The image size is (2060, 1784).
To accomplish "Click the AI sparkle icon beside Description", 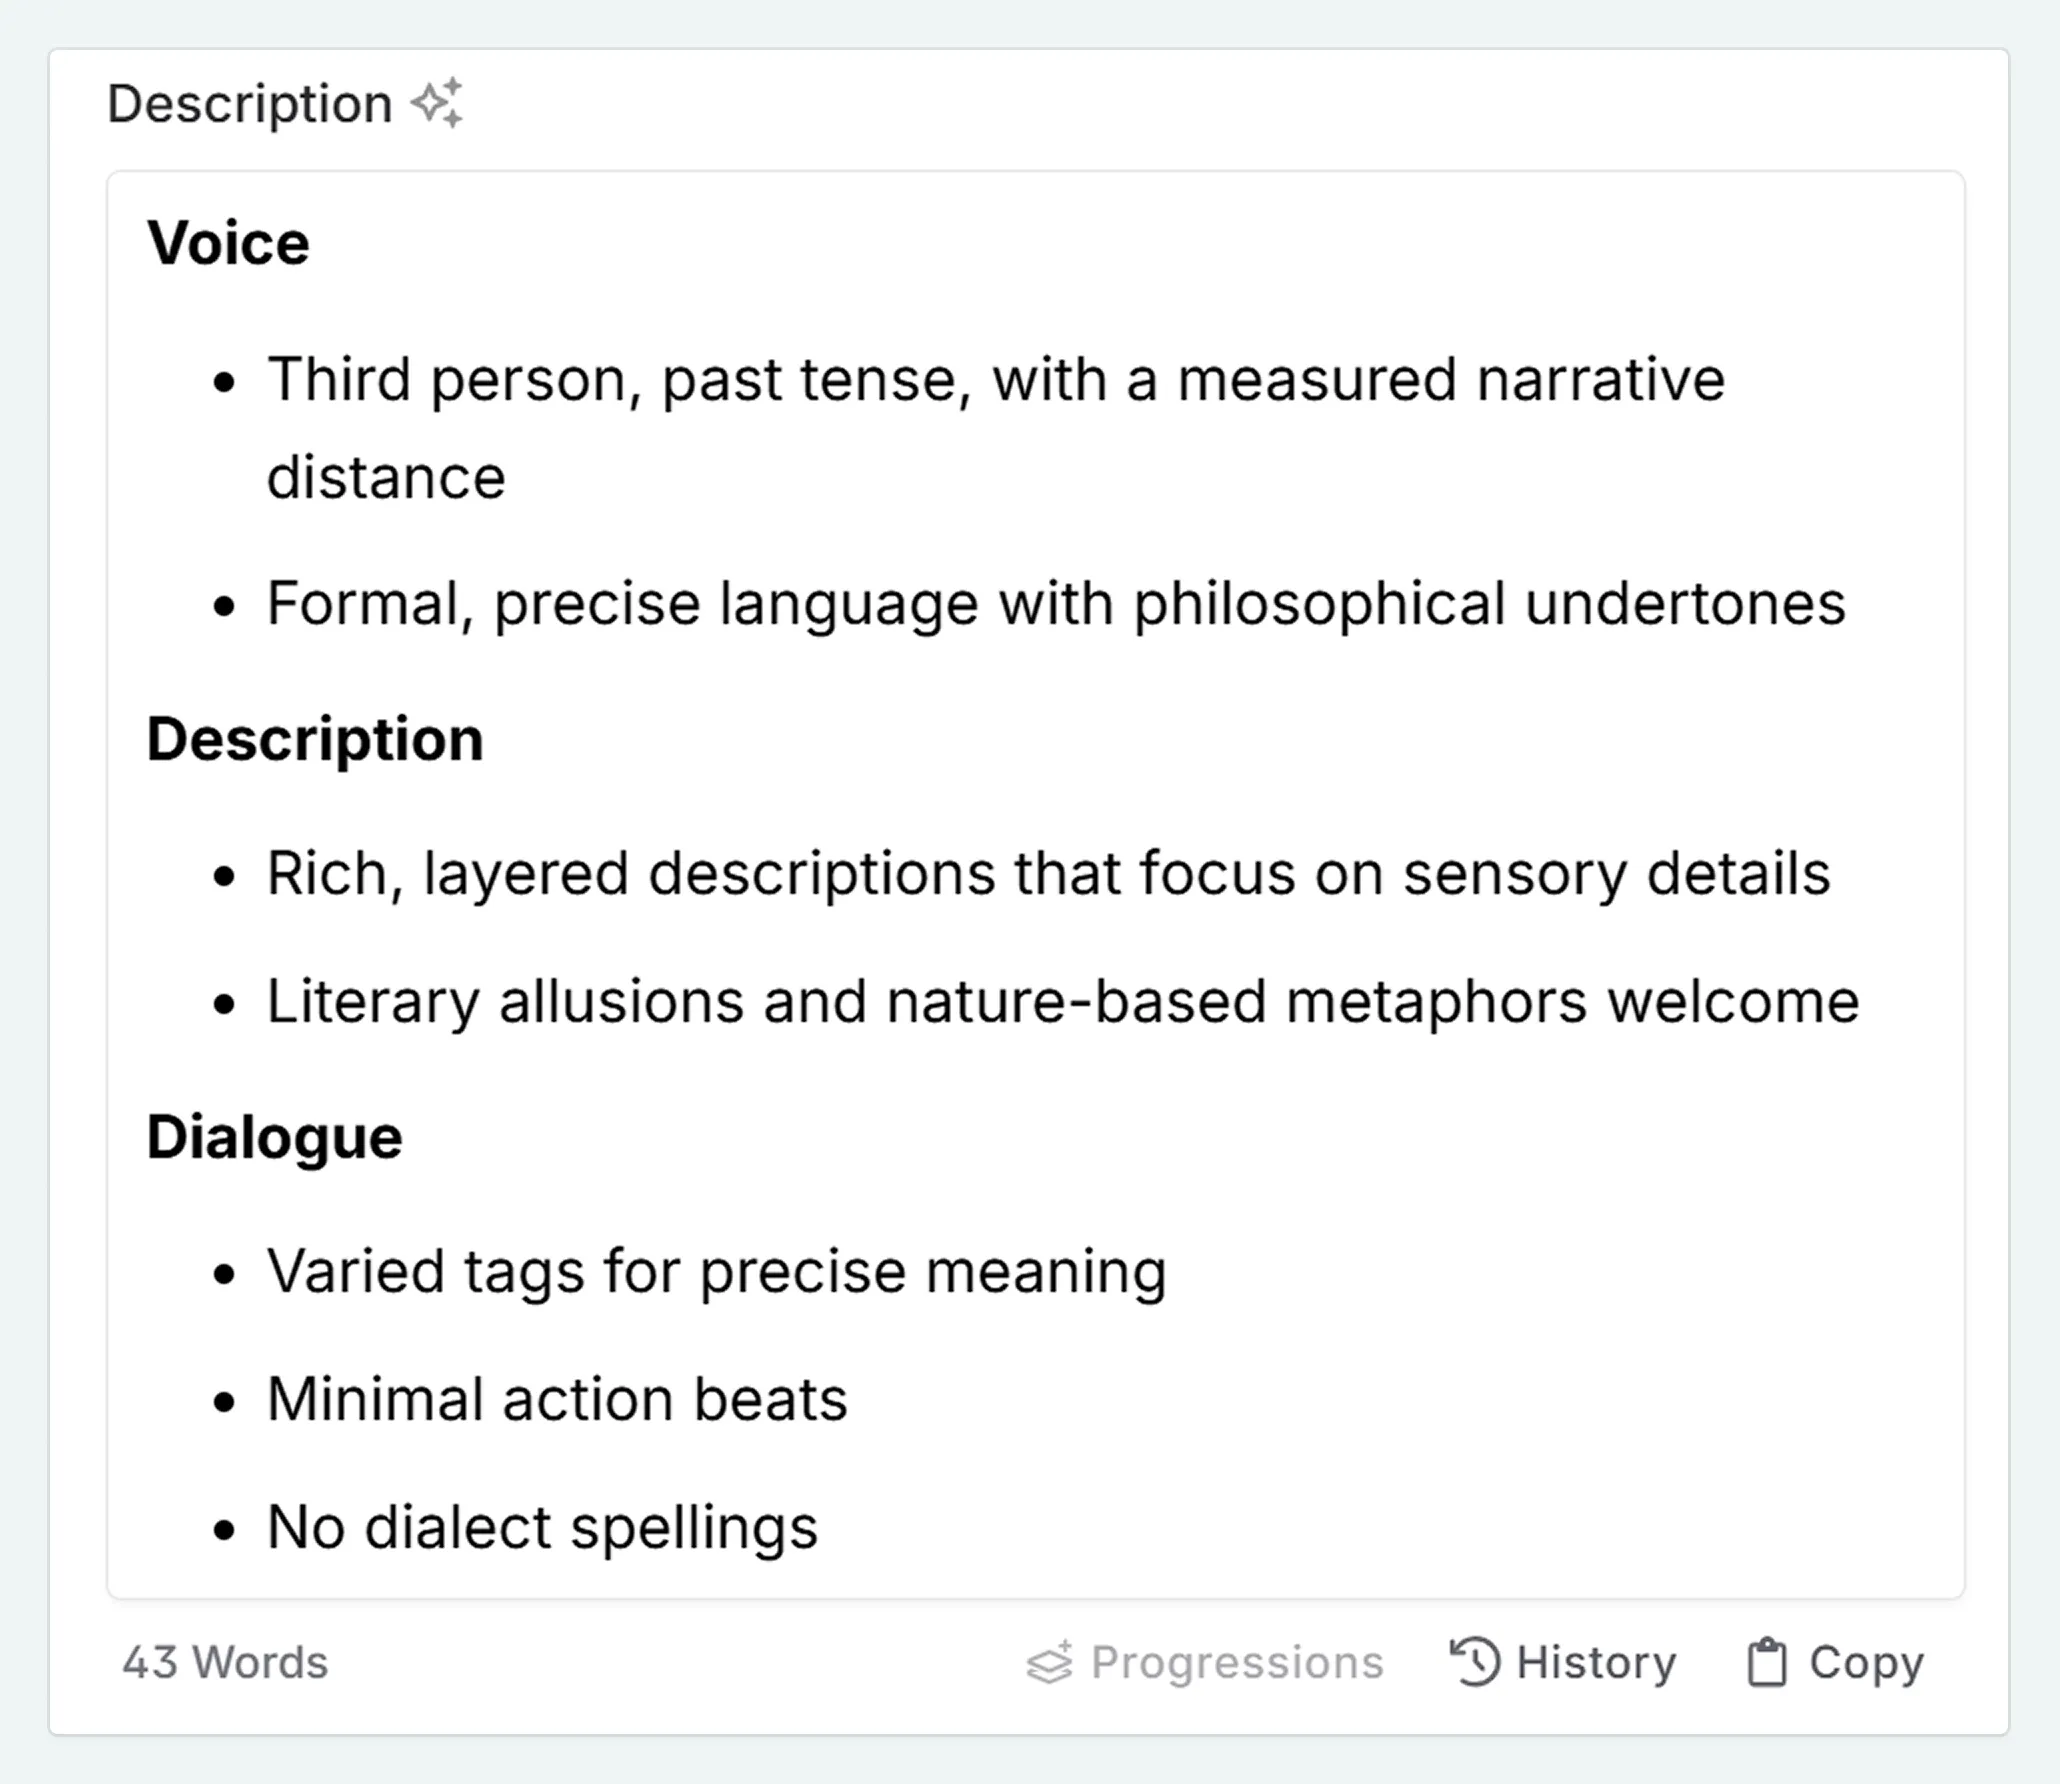I will click(438, 103).
